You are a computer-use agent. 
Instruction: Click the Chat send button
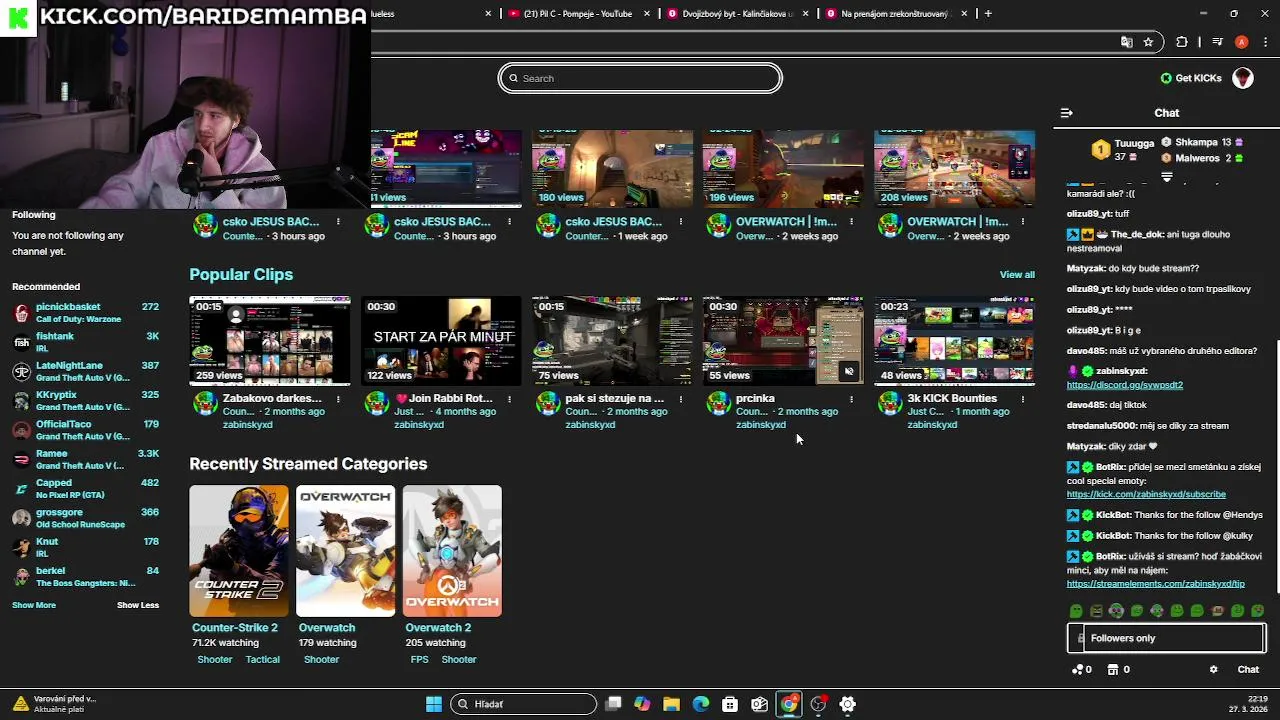coord(1248,670)
